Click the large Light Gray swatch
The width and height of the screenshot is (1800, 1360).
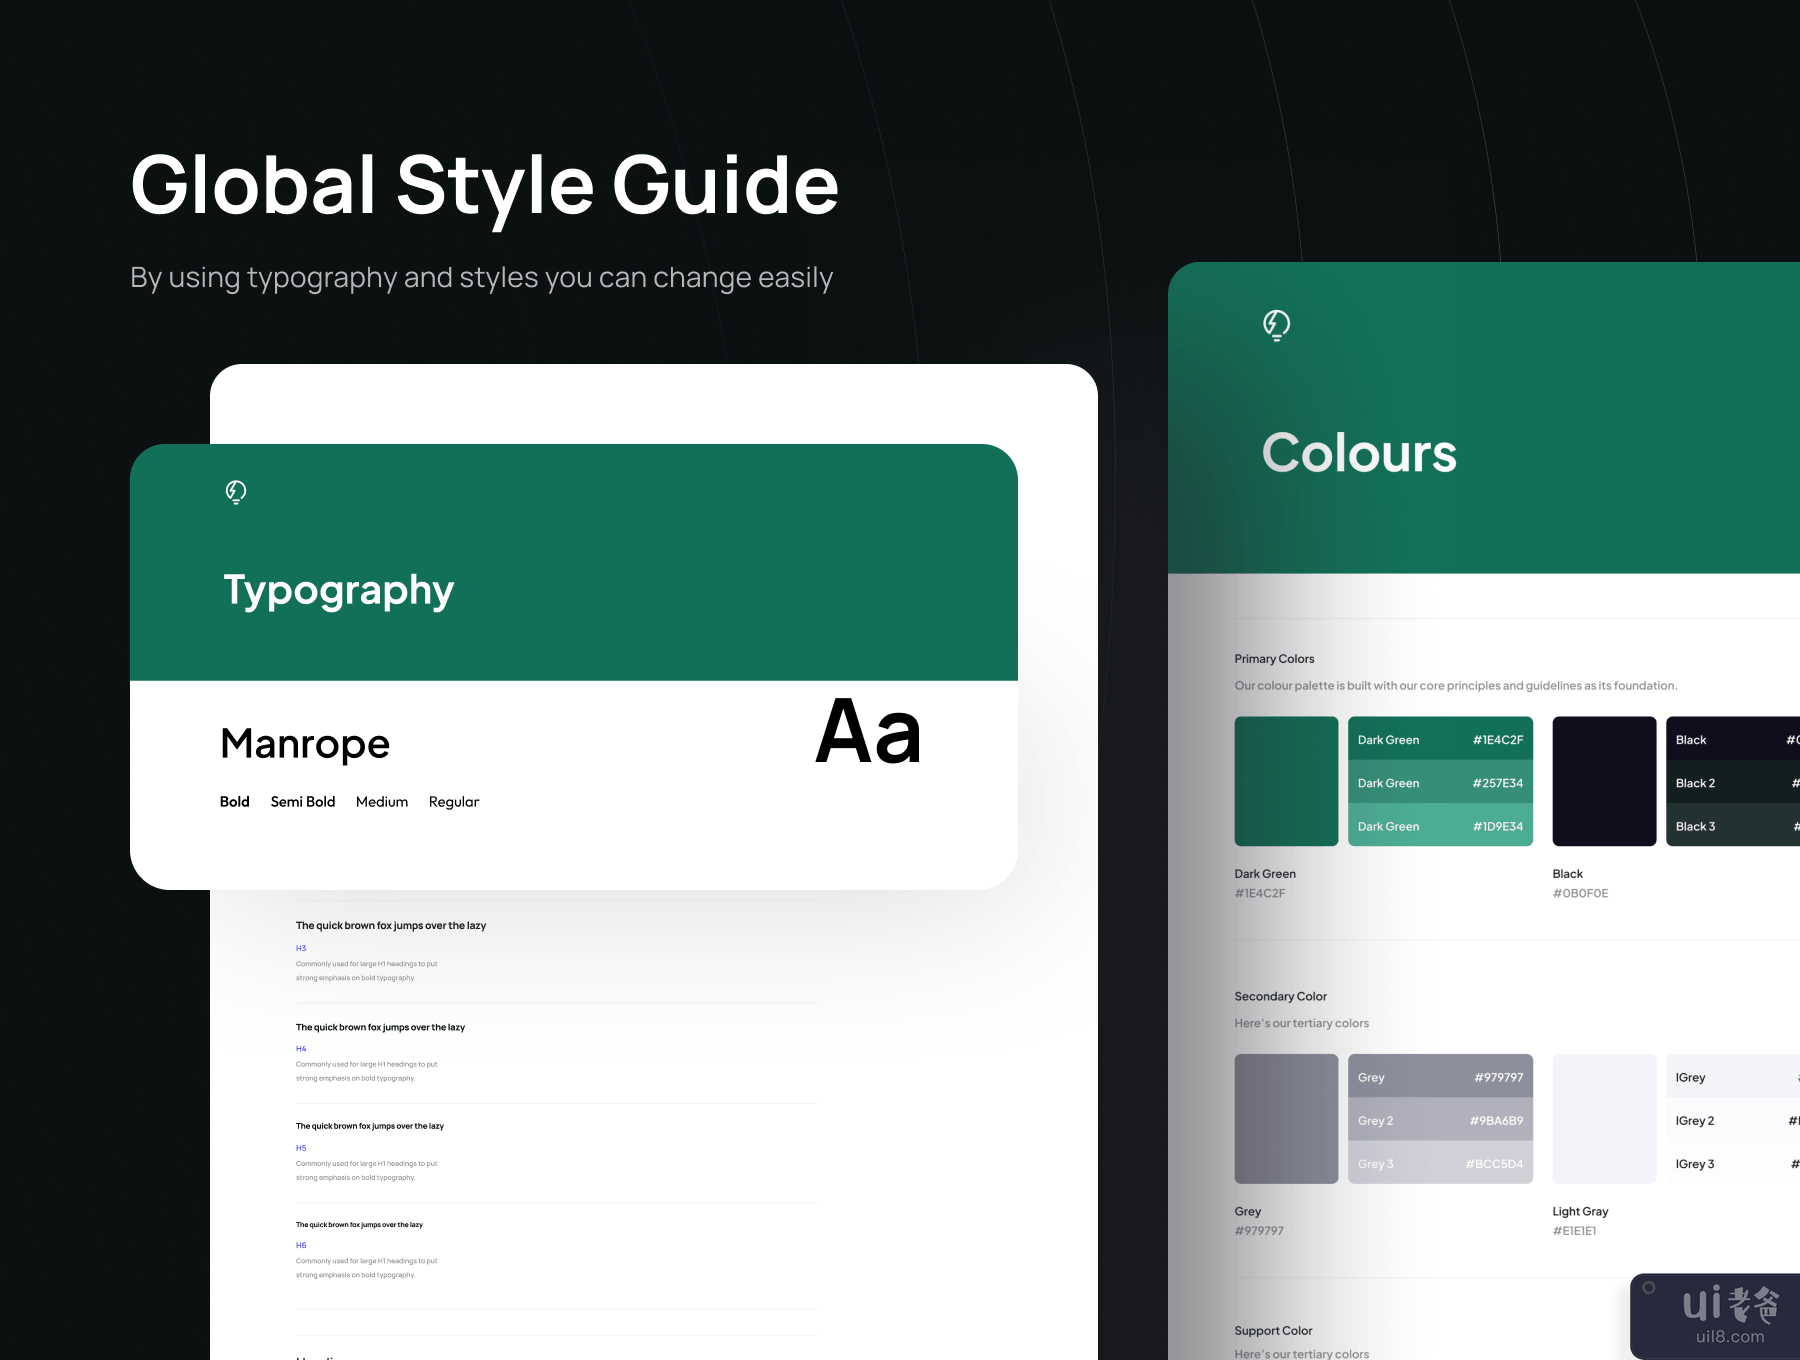pyautogui.click(x=1604, y=1119)
